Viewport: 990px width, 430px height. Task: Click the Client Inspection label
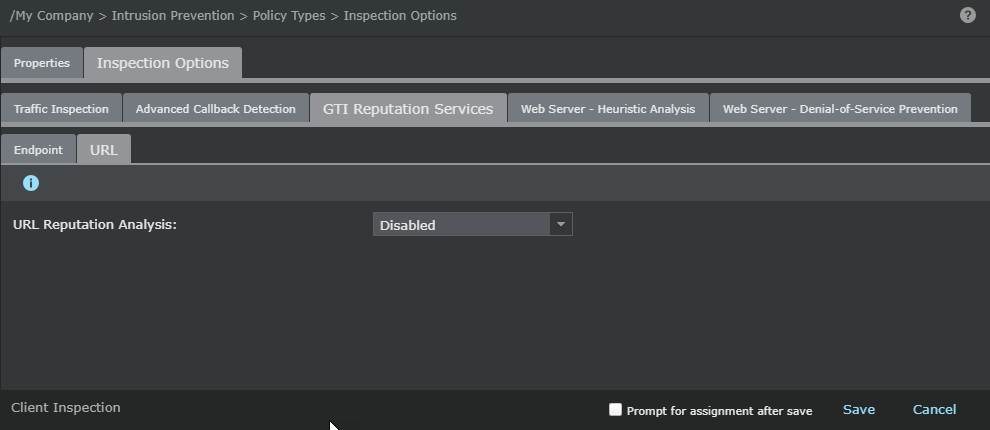tap(66, 408)
